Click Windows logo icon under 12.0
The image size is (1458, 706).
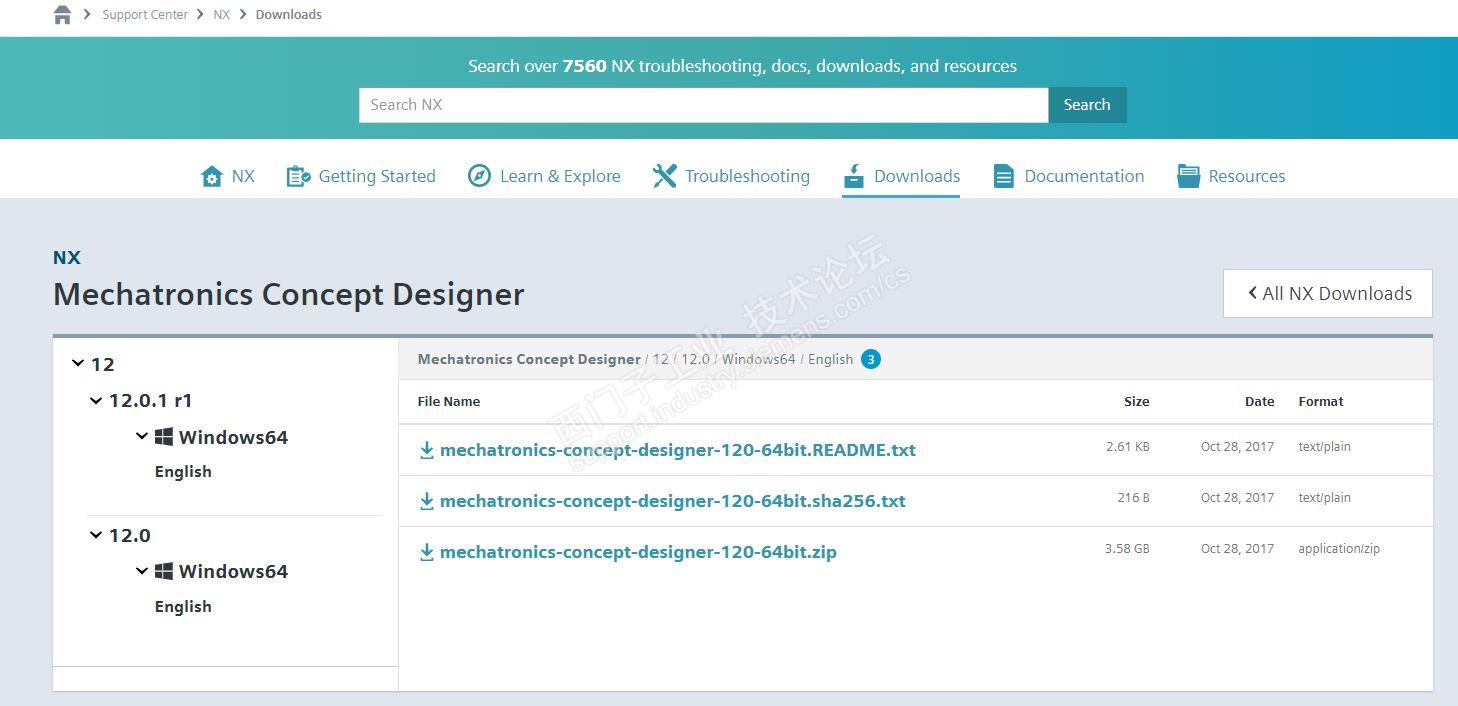(164, 571)
